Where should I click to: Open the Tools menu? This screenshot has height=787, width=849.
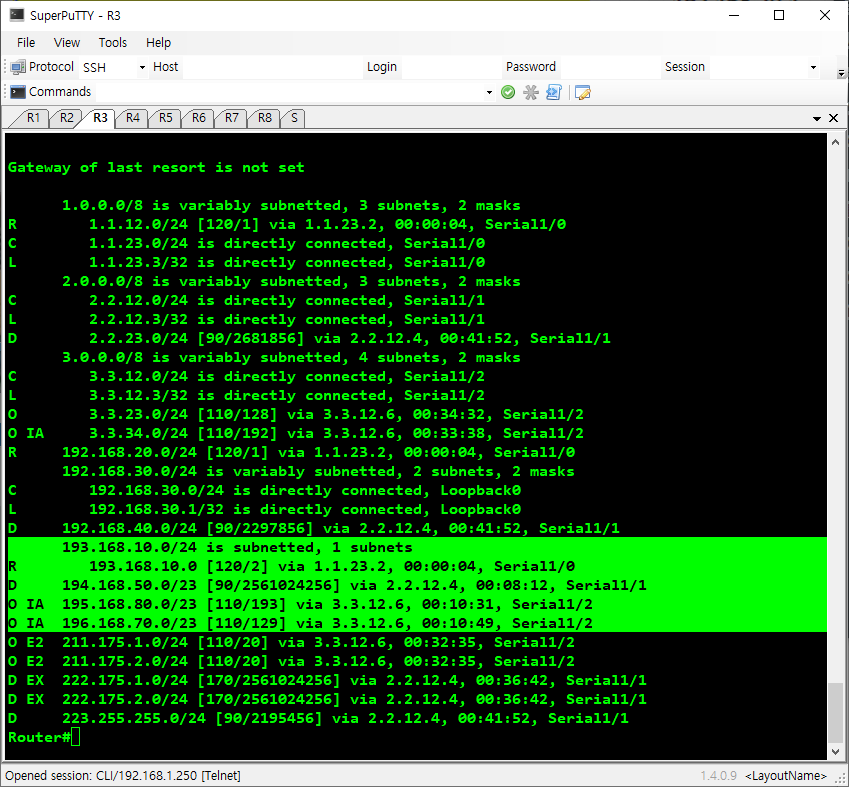(113, 43)
